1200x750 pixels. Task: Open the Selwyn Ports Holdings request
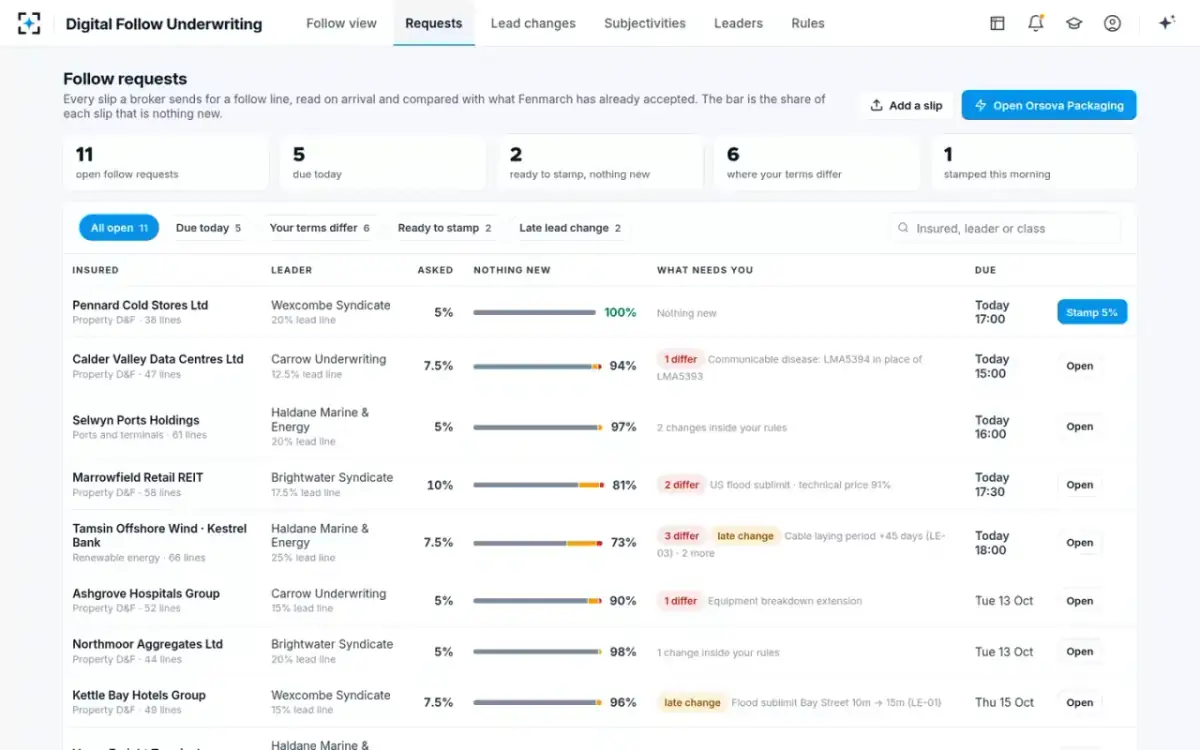pyautogui.click(x=1079, y=427)
